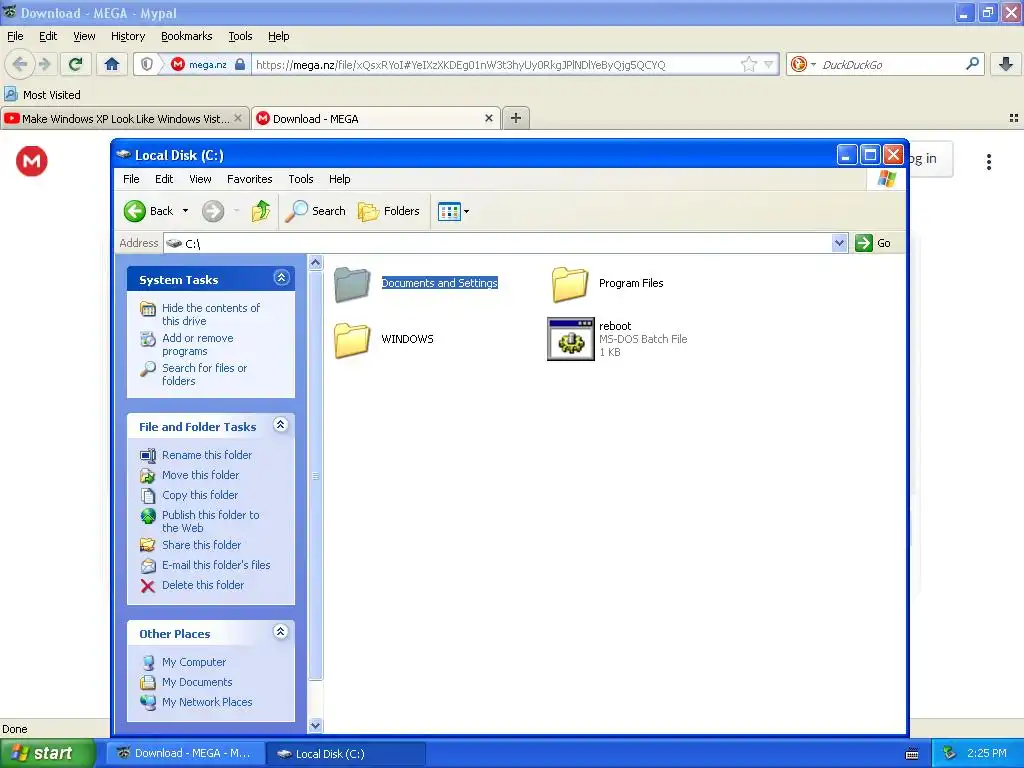The width and height of the screenshot is (1024, 768).
Task: Click Hide the contents of this drive
Action: (x=210, y=314)
